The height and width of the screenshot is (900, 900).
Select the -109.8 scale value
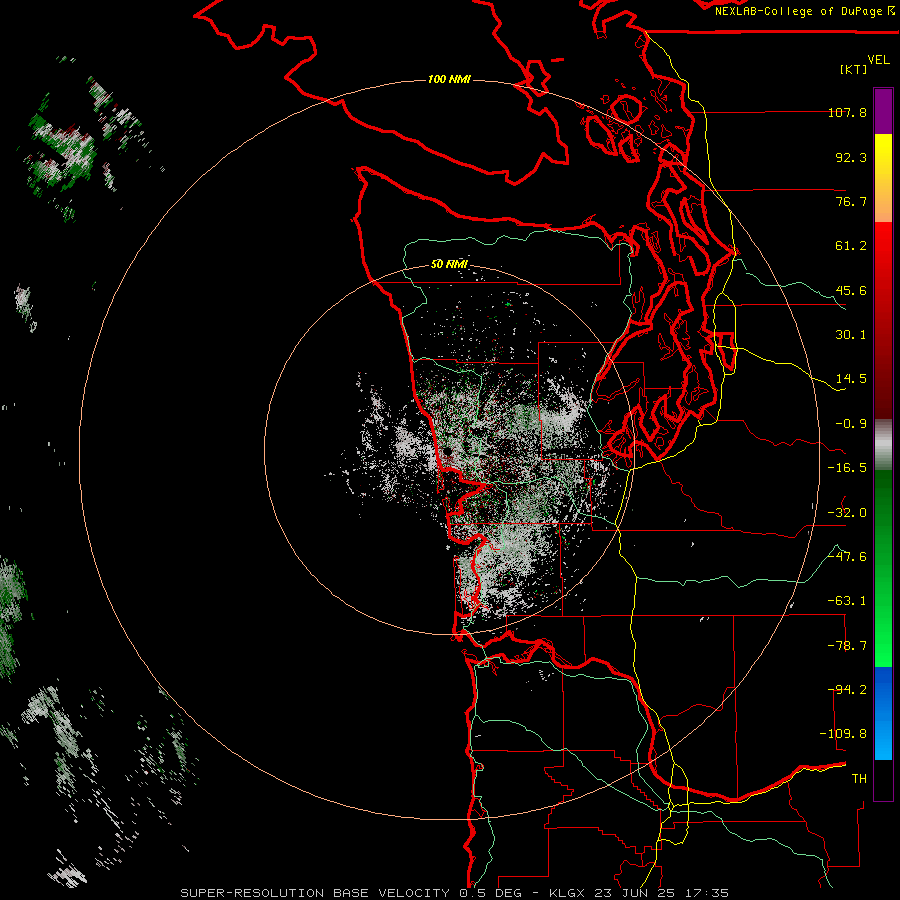click(844, 734)
